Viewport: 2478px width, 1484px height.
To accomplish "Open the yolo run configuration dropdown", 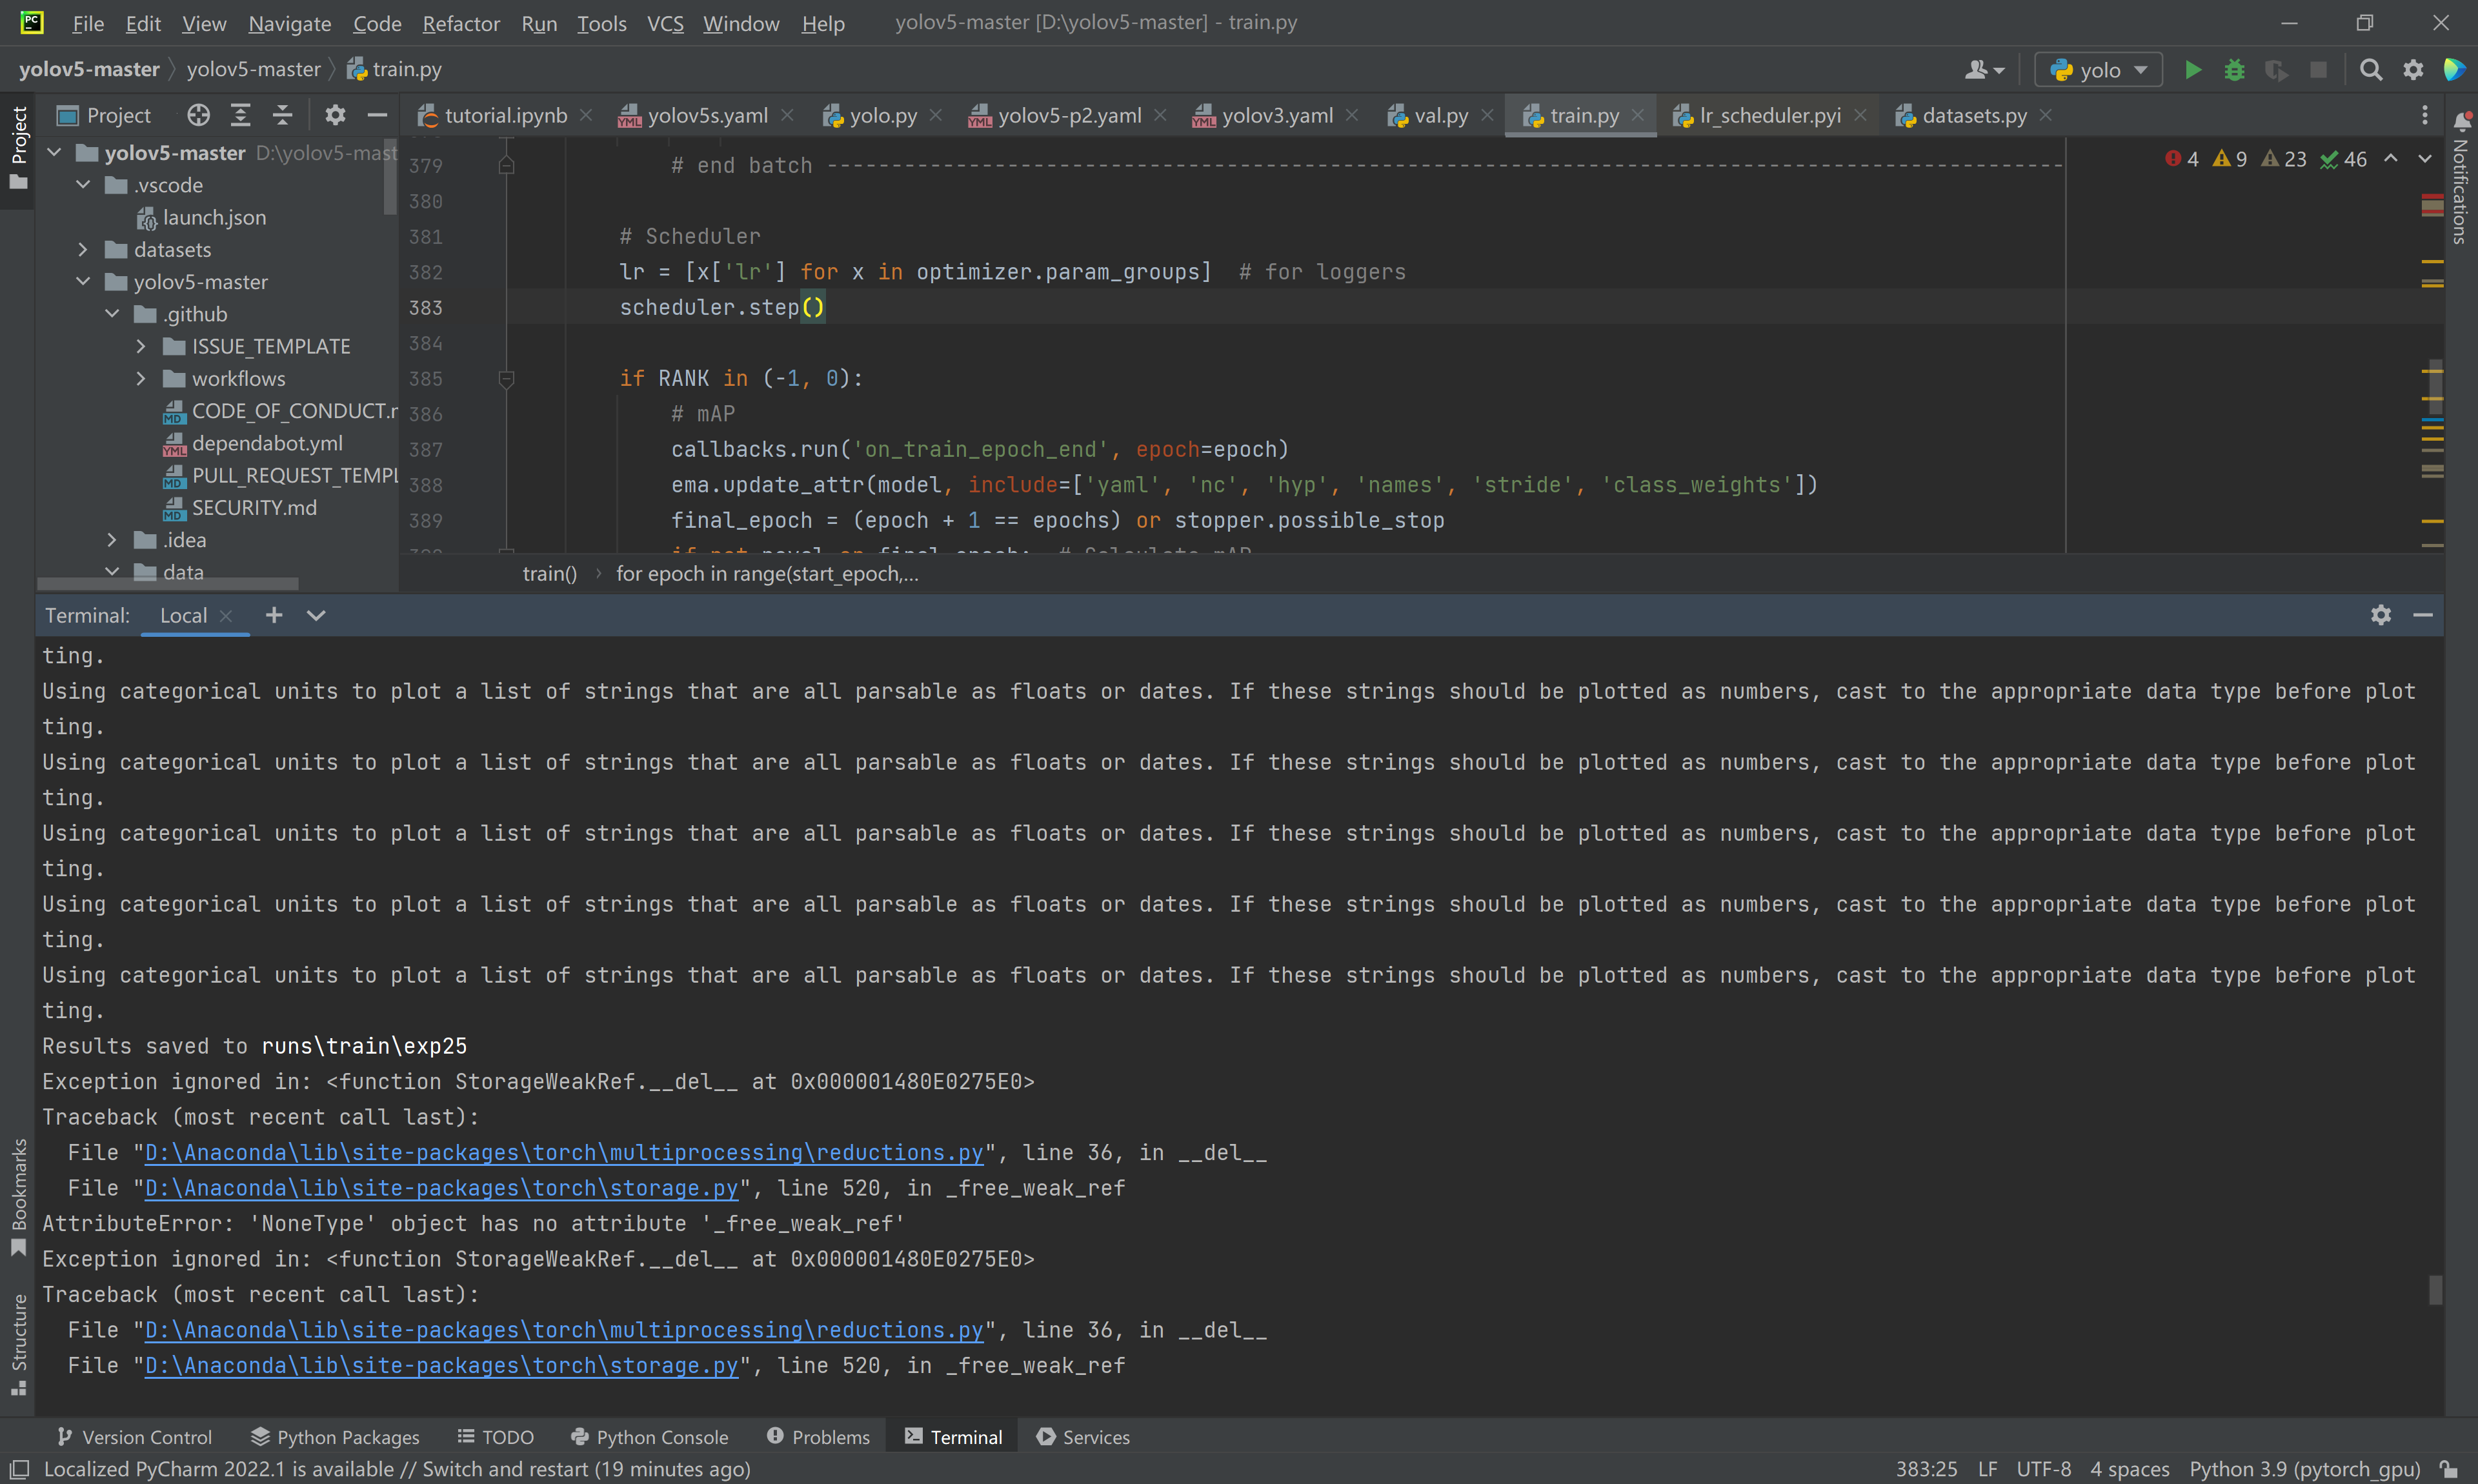I will [2098, 70].
